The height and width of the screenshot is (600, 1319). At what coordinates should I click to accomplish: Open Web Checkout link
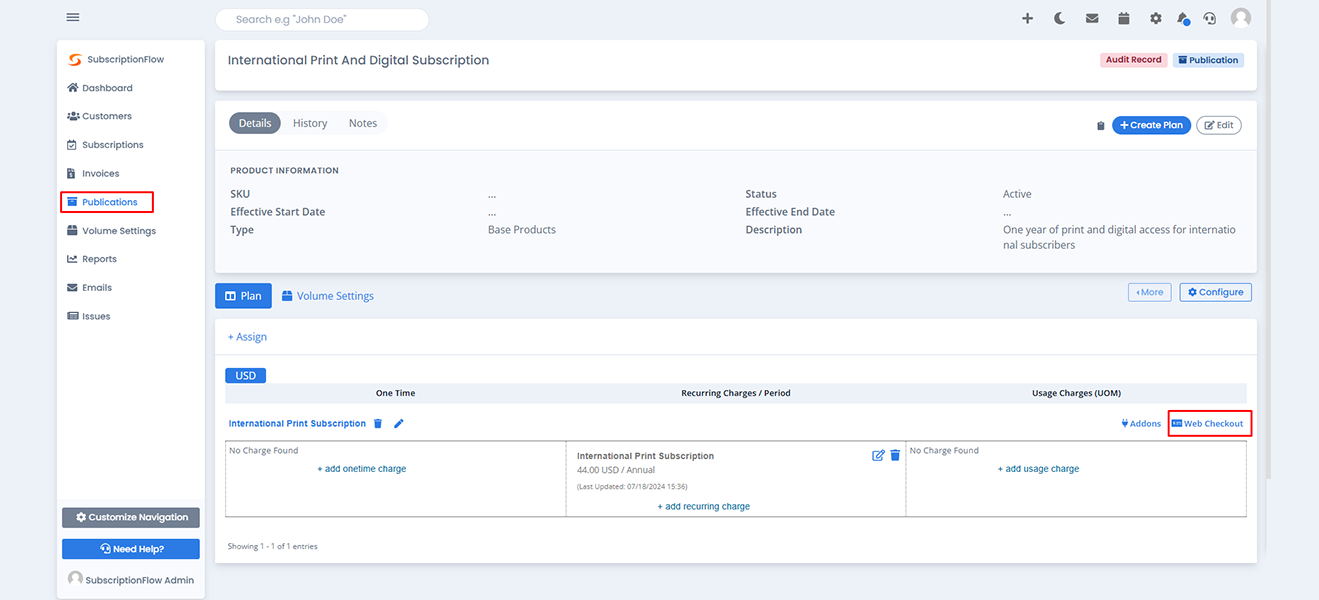tap(1210, 424)
